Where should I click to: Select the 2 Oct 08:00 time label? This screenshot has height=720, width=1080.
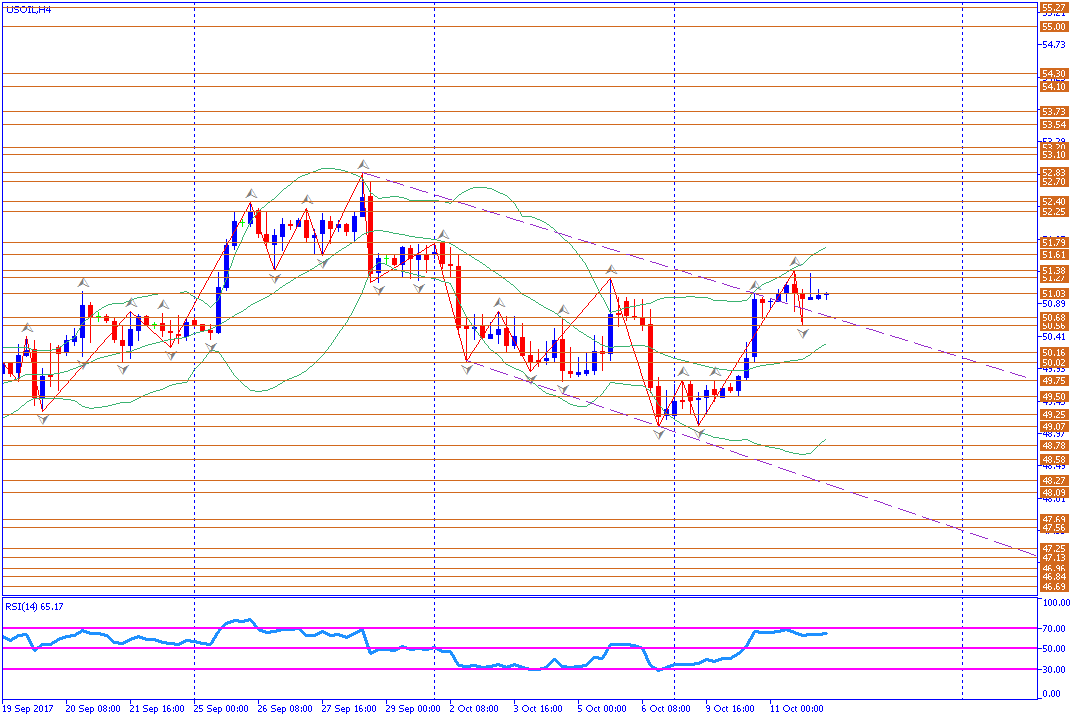pyautogui.click(x=474, y=708)
